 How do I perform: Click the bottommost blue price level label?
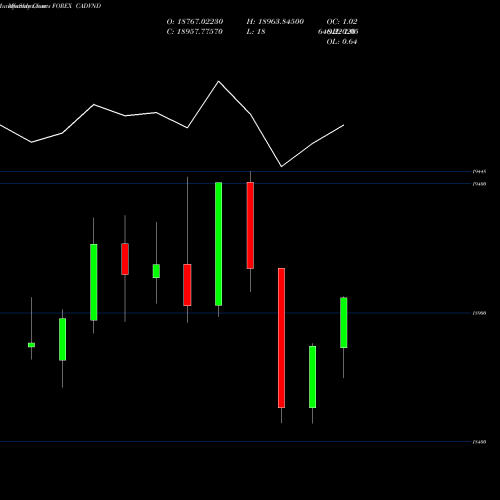[479, 442]
